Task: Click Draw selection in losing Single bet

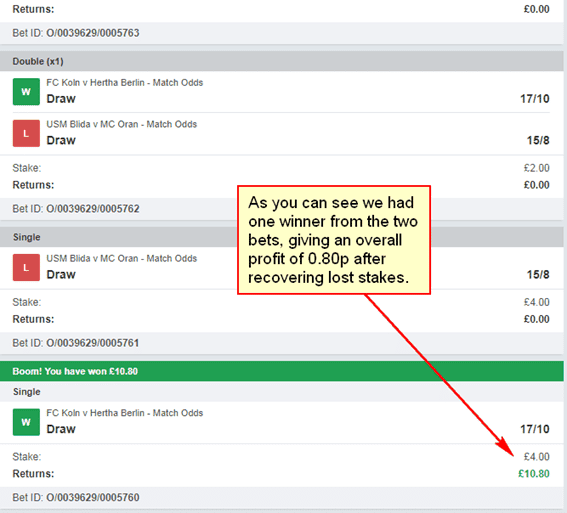Action: pos(61,274)
